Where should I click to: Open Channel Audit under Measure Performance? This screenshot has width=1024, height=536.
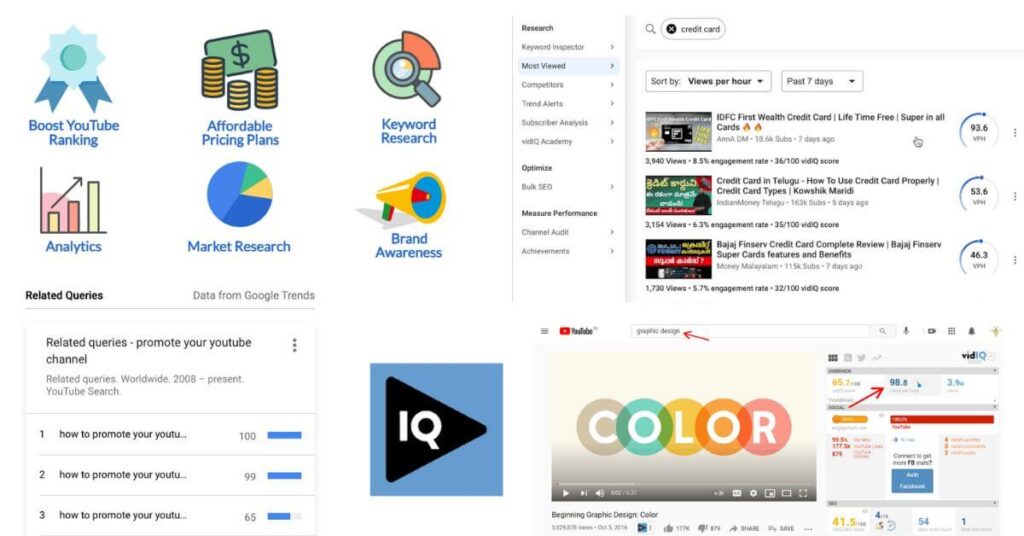point(545,232)
